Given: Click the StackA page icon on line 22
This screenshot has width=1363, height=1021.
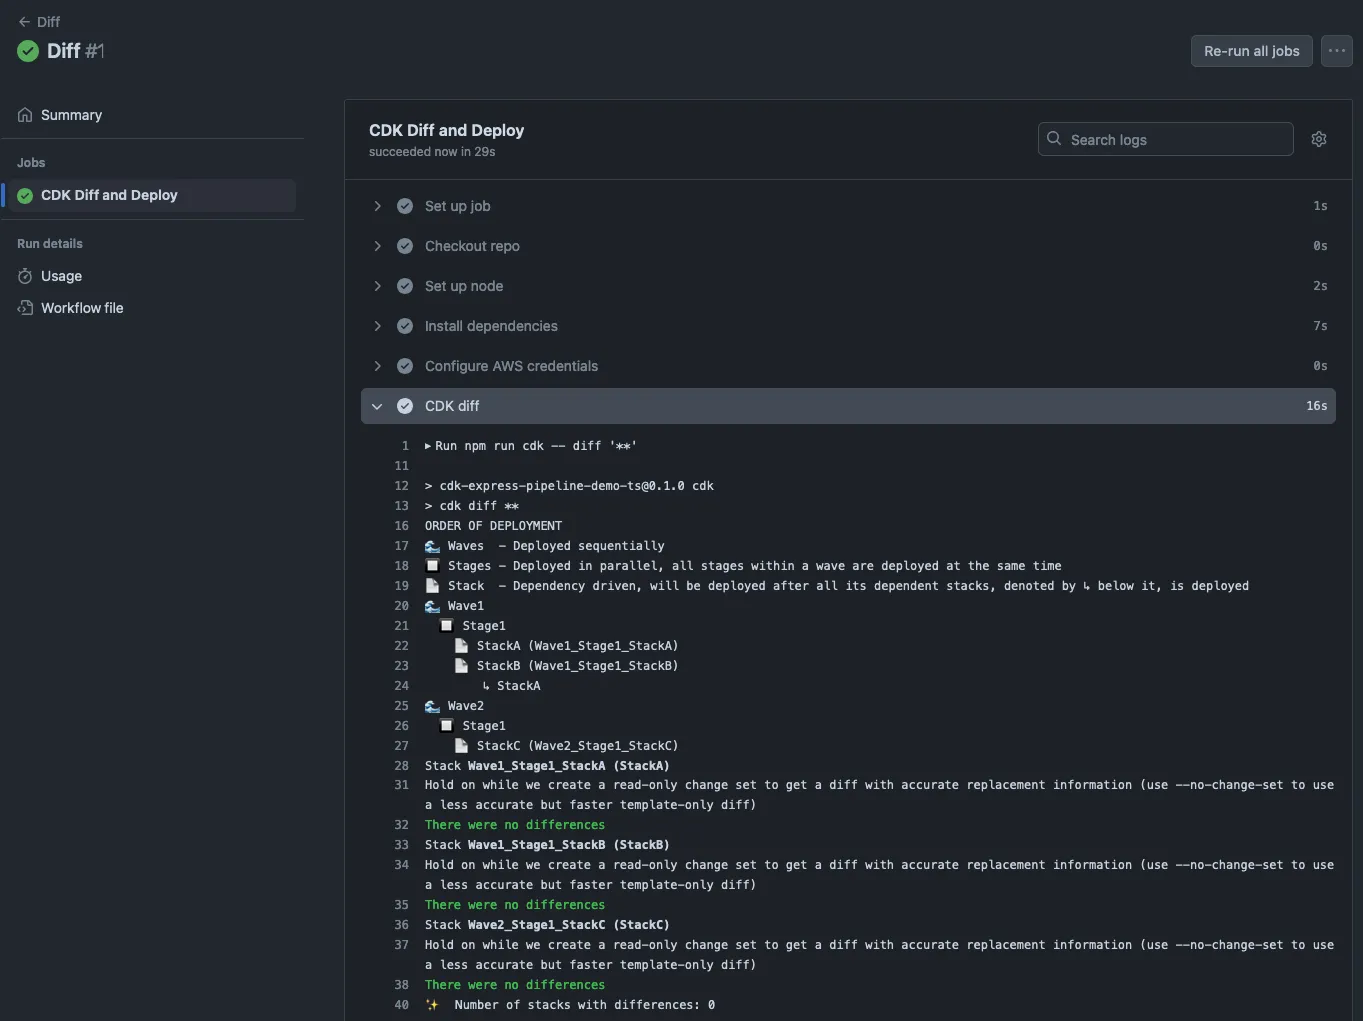Looking at the screenshot, I should click(461, 646).
